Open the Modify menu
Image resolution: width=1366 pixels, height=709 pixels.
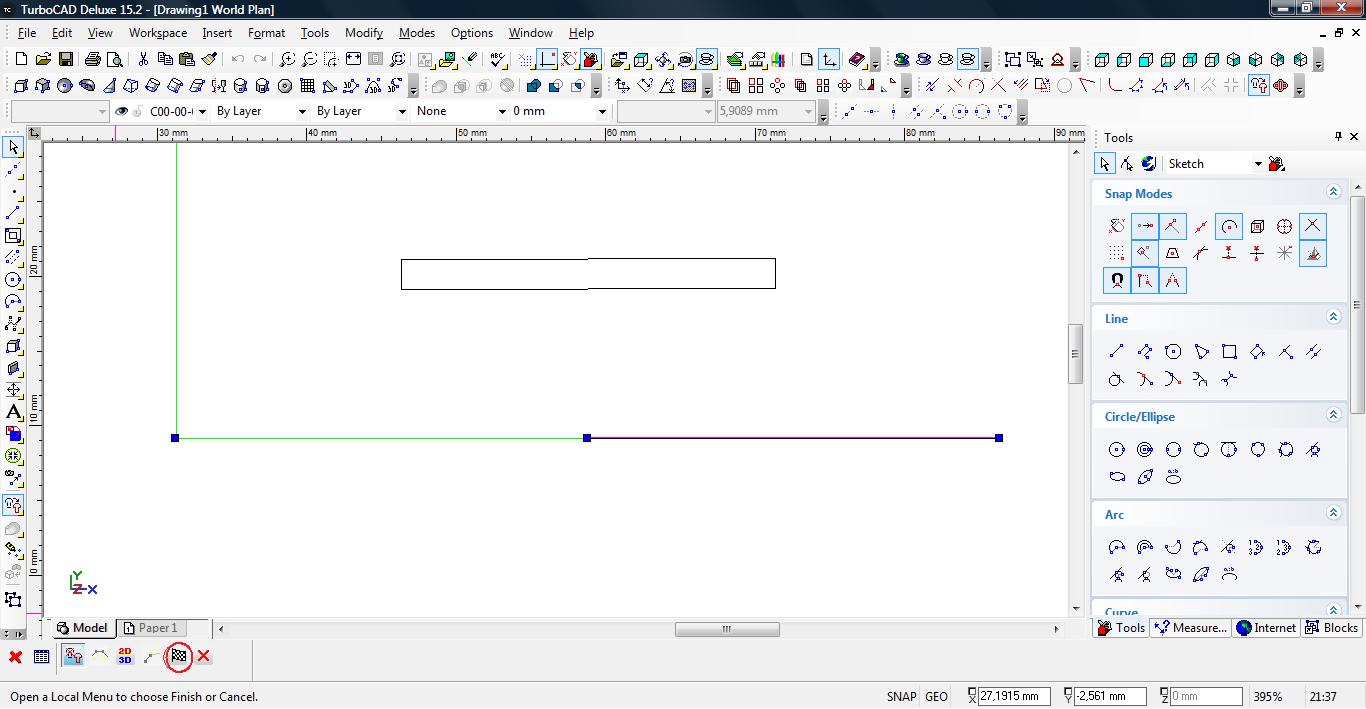363,33
